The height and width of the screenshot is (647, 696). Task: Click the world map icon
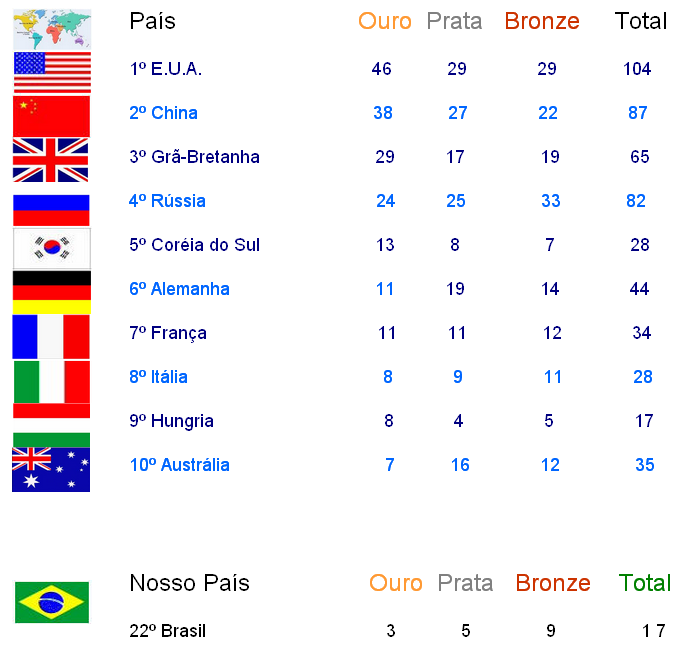52,29
